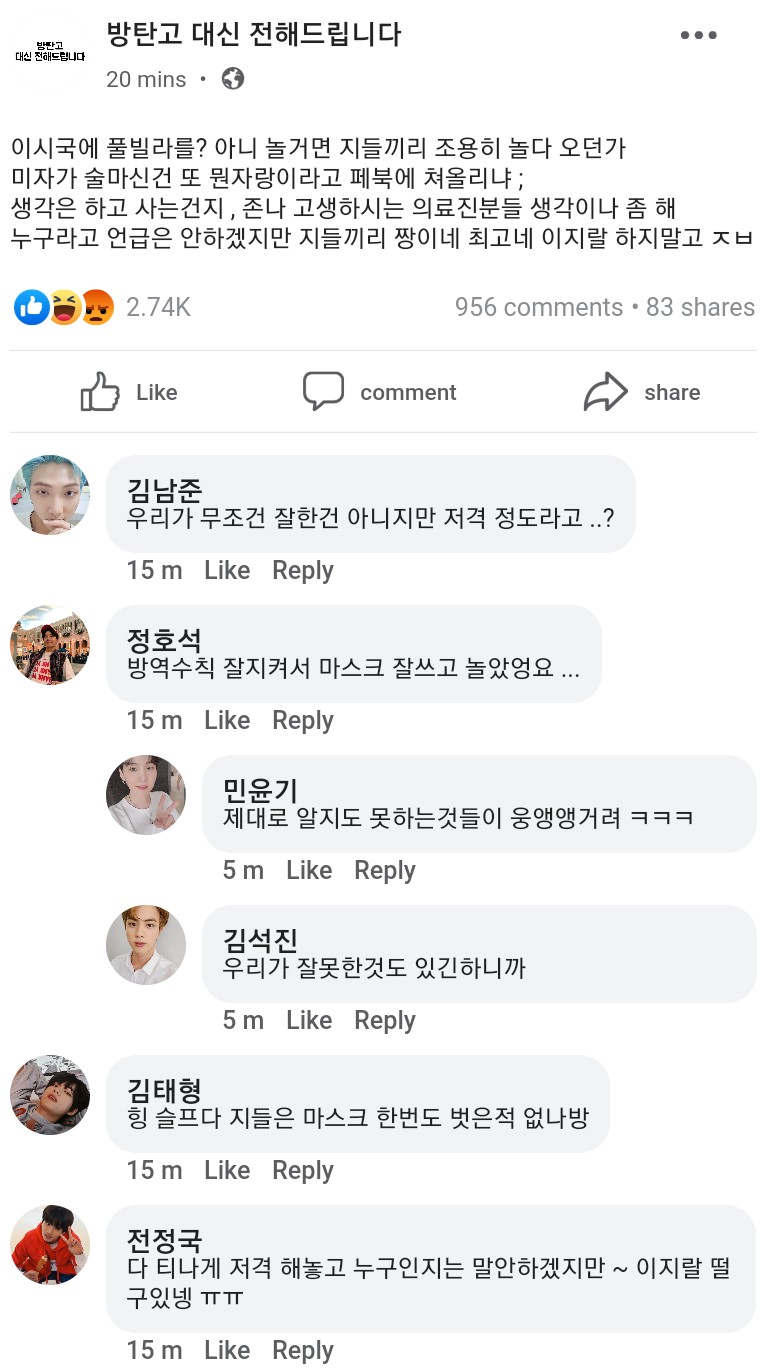Click the share arrow icon

click(x=605, y=392)
